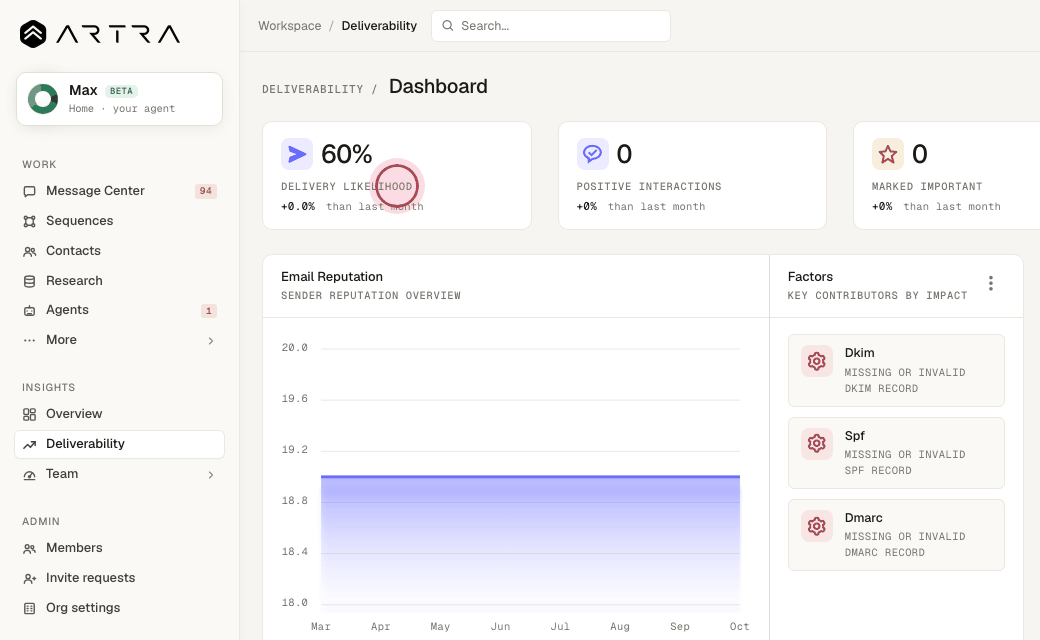The image size is (1040, 640).
Task: Select the Deliverability sidebar item
Action: 119,444
